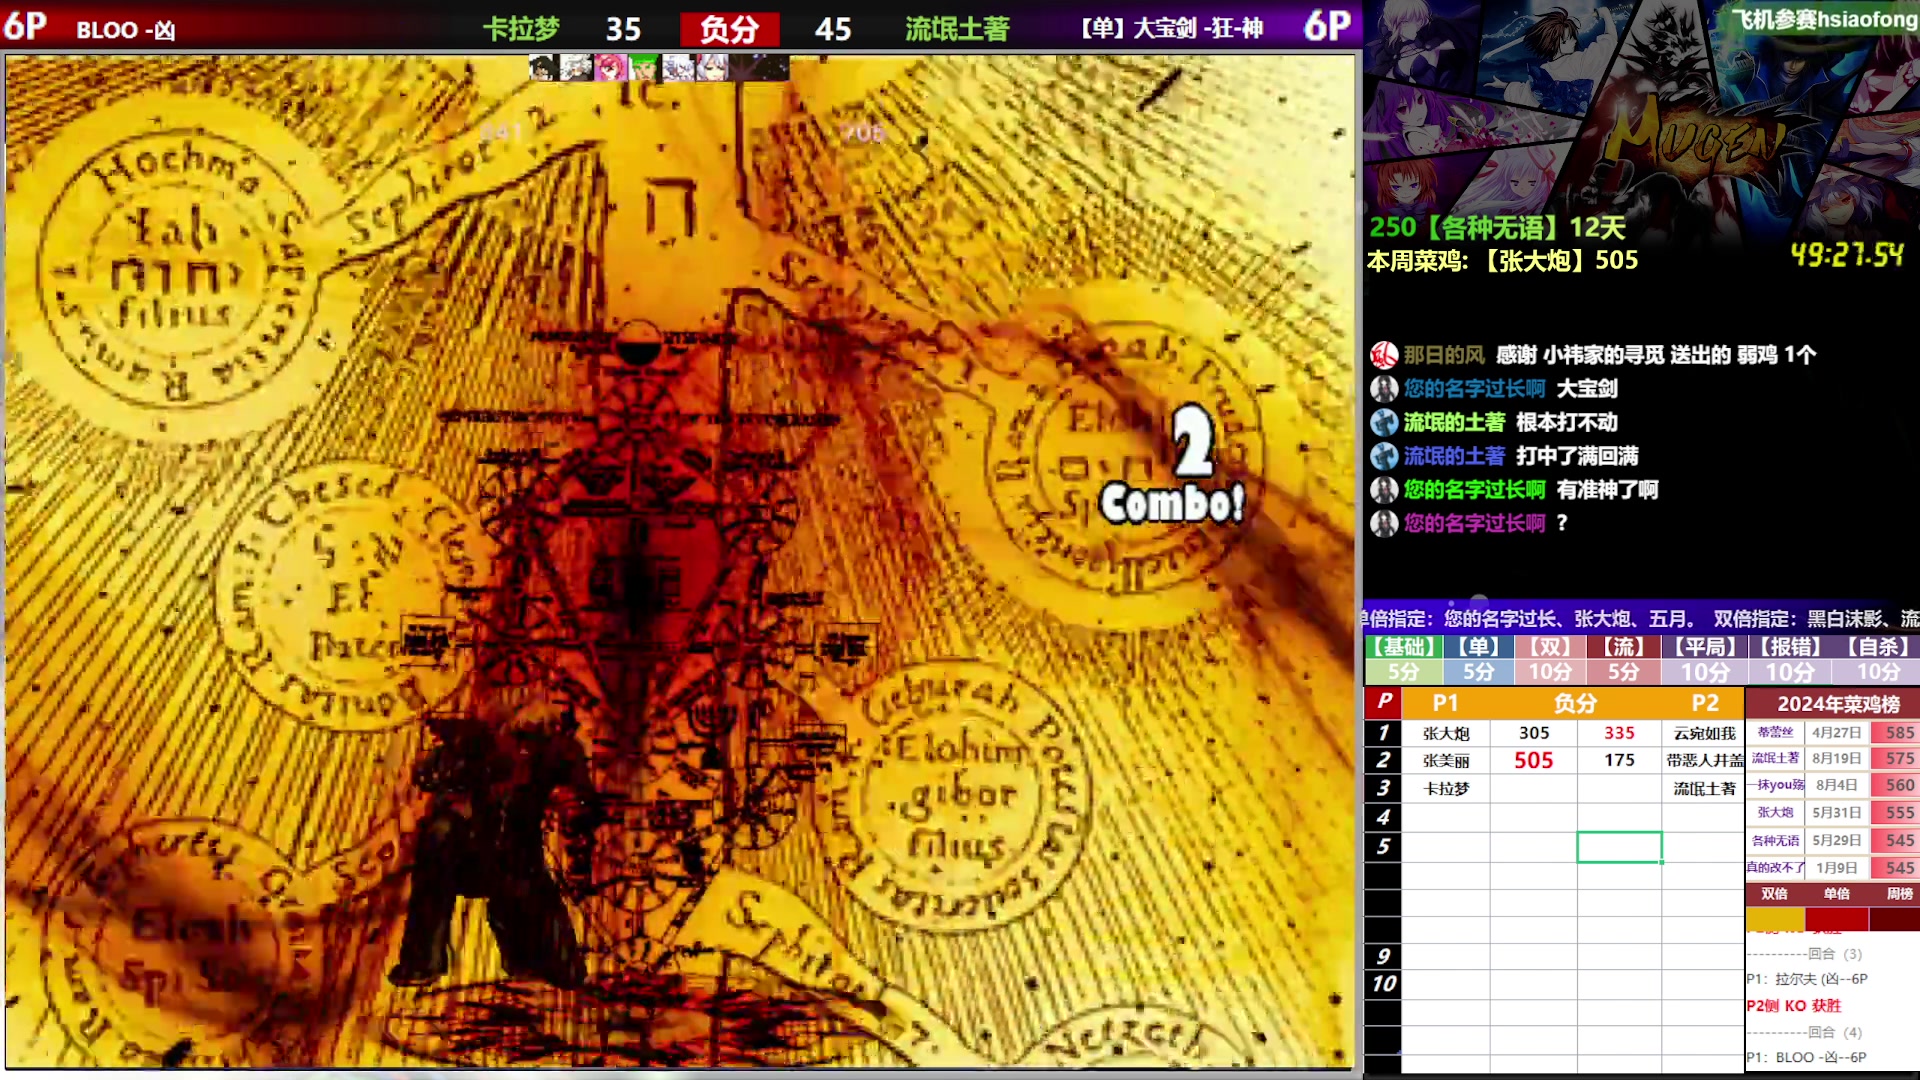The height and width of the screenshot is (1080, 1920).
Task: Click the avatar next to 那日的风 in chat
Action: coord(1384,355)
